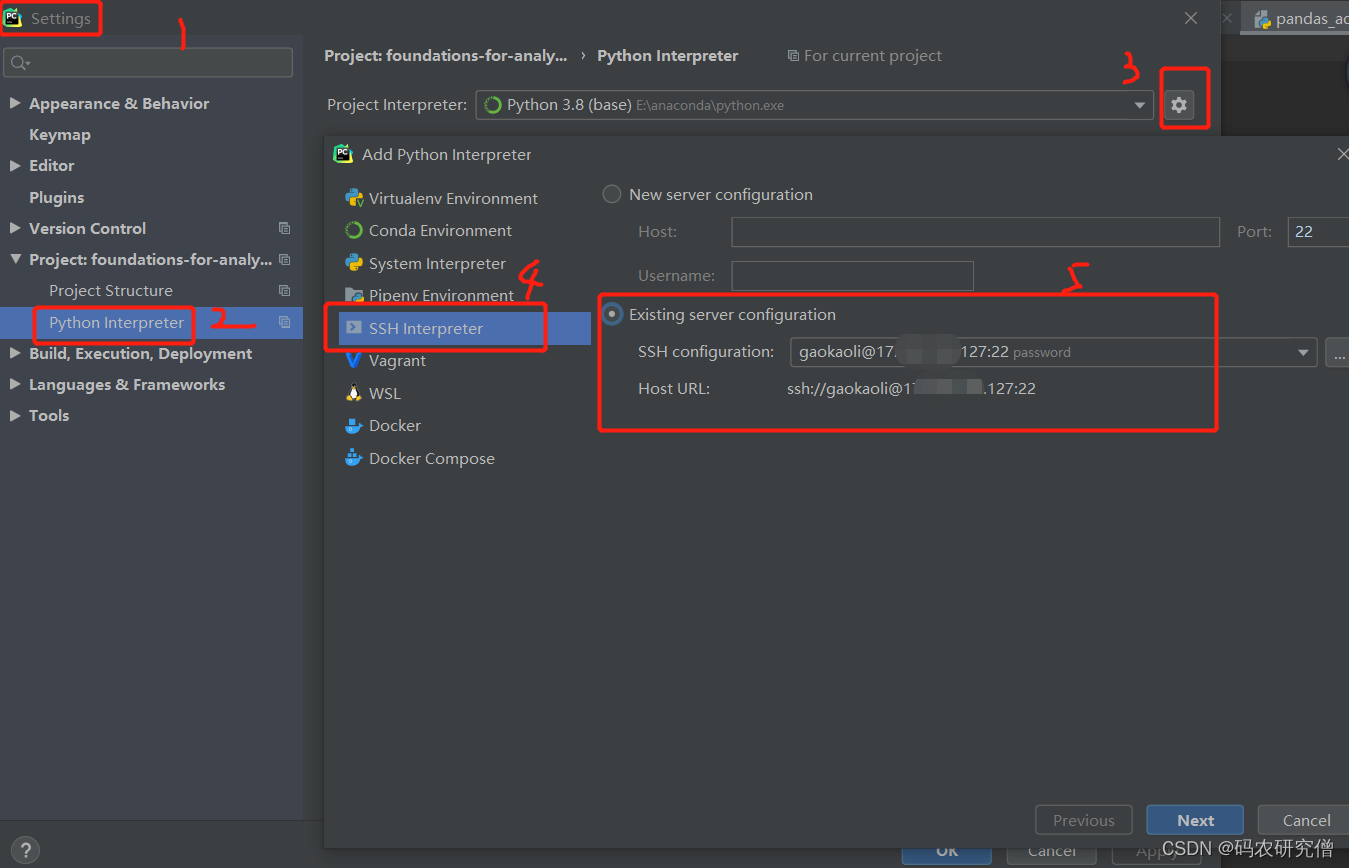The height and width of the screenshot is (868, 1349).
Task: Click the Virtualenv Environment python icon
Action: [354, 198]
